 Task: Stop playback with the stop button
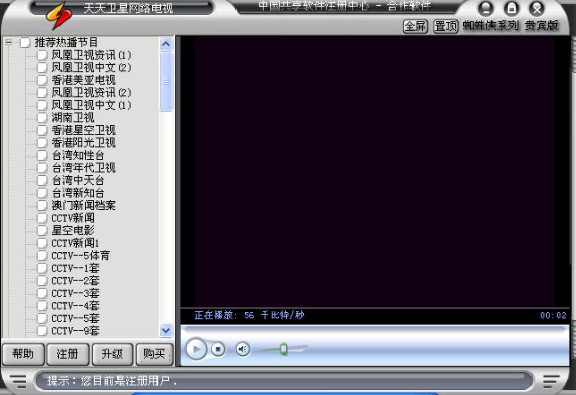click(218, 349)
